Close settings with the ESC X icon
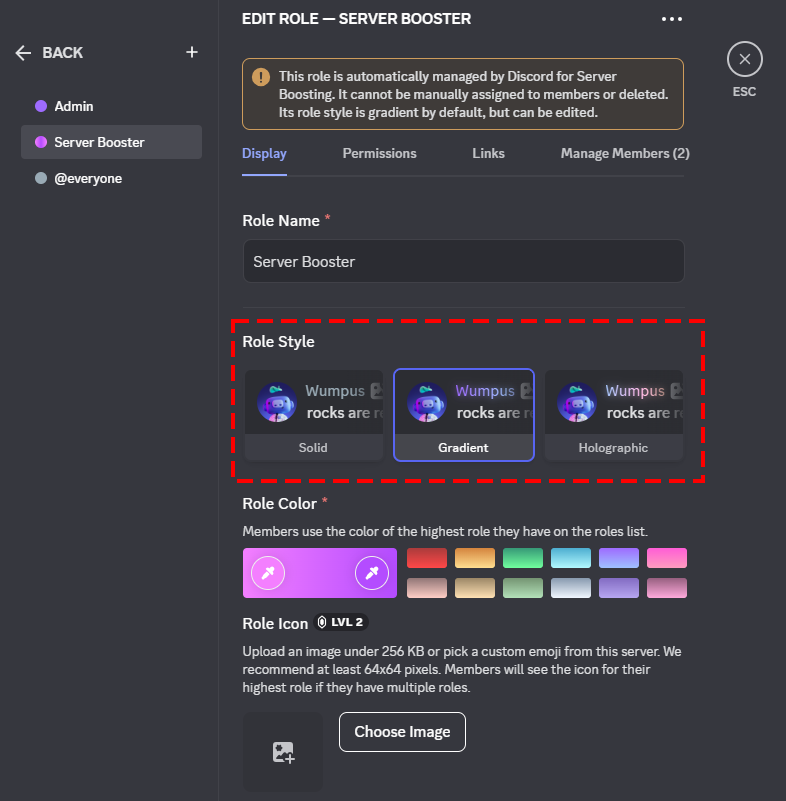Viewport: 786px width, 801px height. [x=744, y=60]
